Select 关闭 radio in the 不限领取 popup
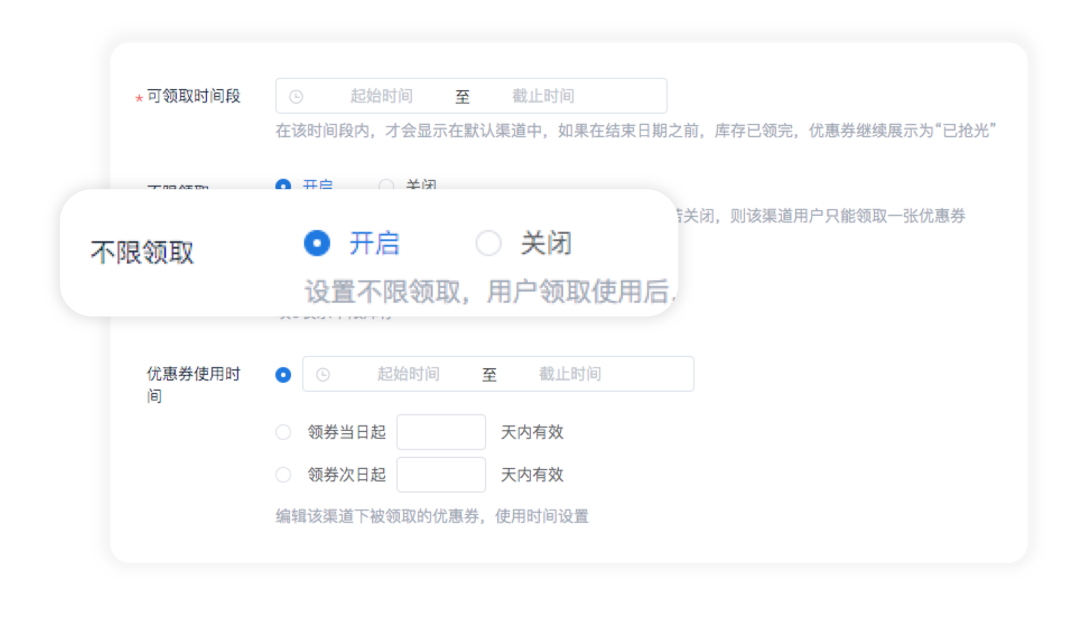The width and height of the screenshot is (1080, 618). coord(489,243)
